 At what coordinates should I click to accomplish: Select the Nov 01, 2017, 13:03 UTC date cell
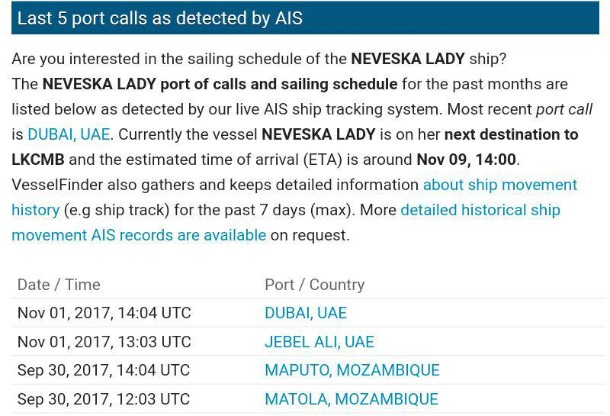coord(104,342)
